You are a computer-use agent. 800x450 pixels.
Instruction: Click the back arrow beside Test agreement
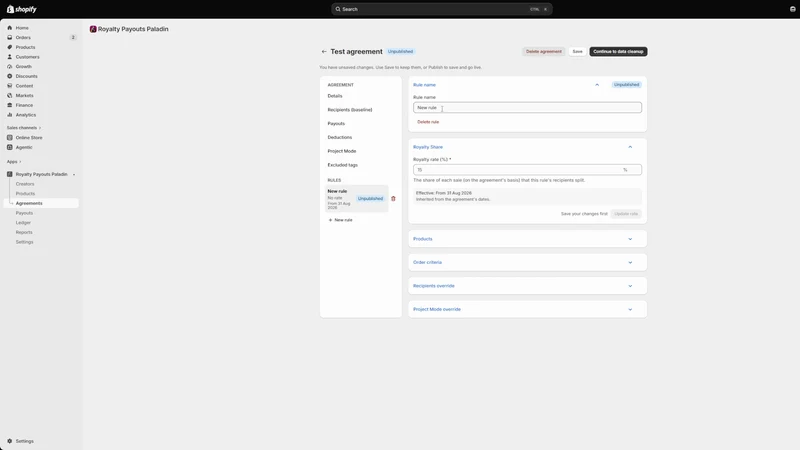[x=324, y=52]
